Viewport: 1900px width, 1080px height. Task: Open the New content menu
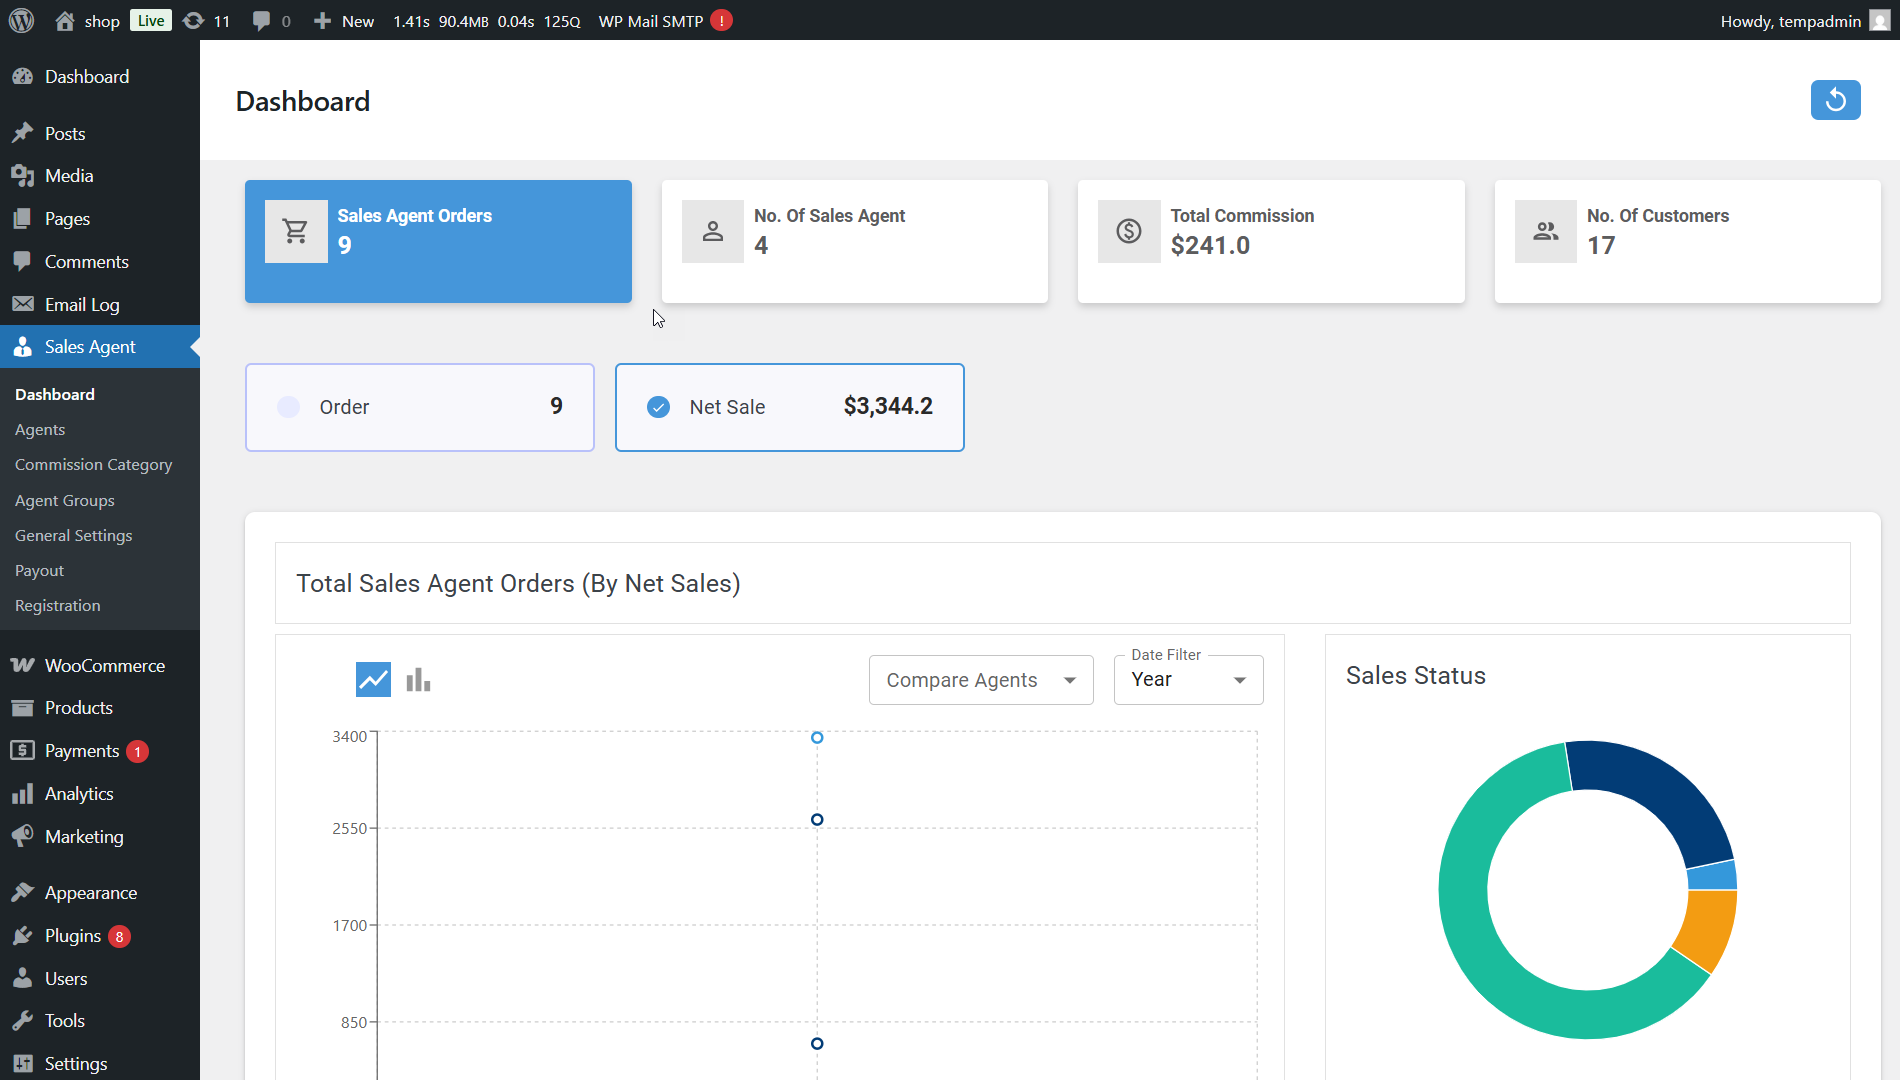[x=344, y=21]
